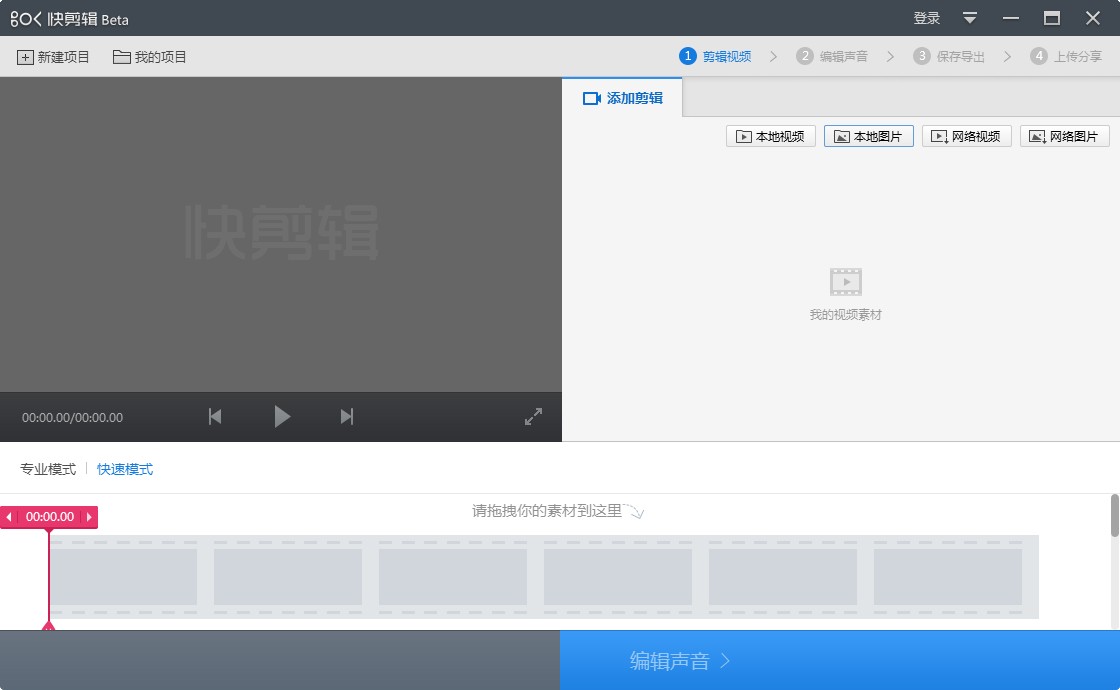Click 登录 to sign in

click(x=926, y=18)
